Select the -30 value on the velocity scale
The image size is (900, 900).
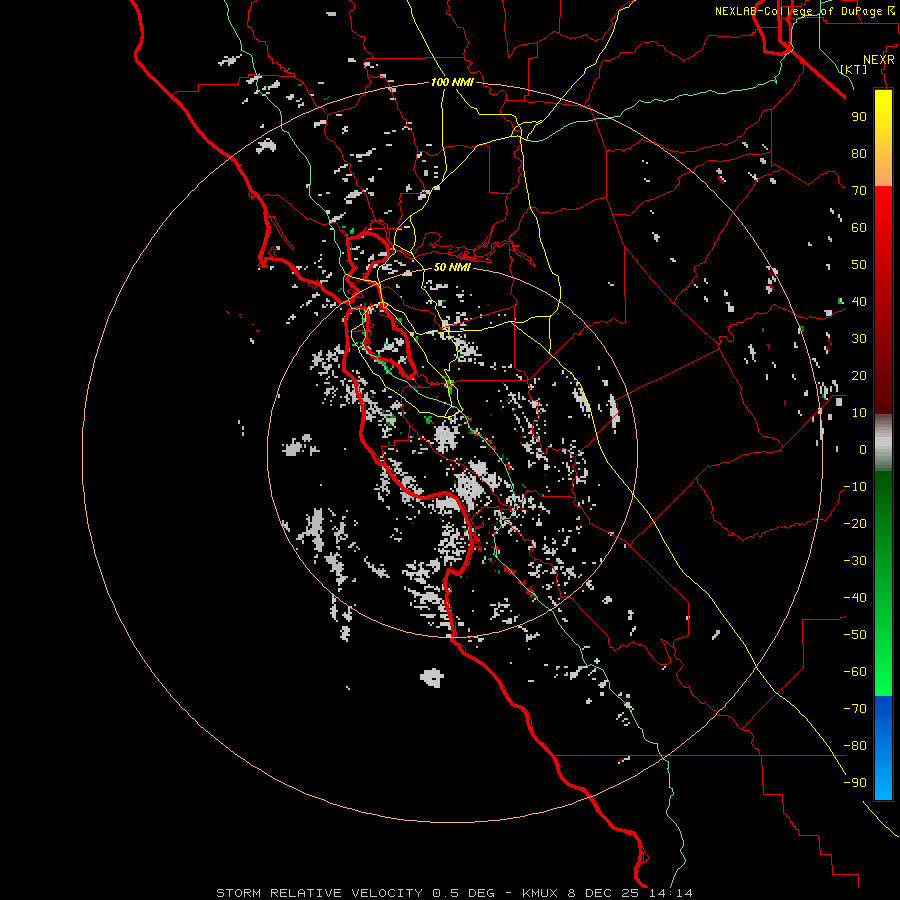(855, 561)
